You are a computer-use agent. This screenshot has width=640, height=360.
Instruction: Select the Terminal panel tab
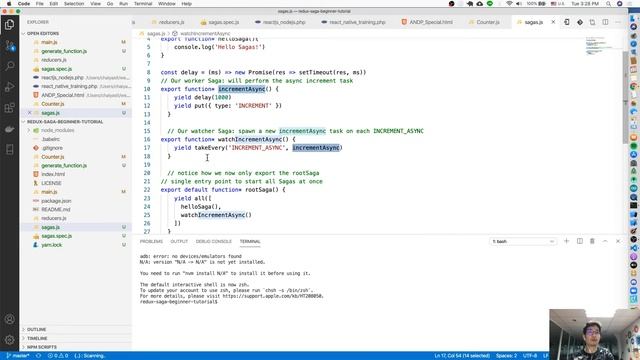250,242
